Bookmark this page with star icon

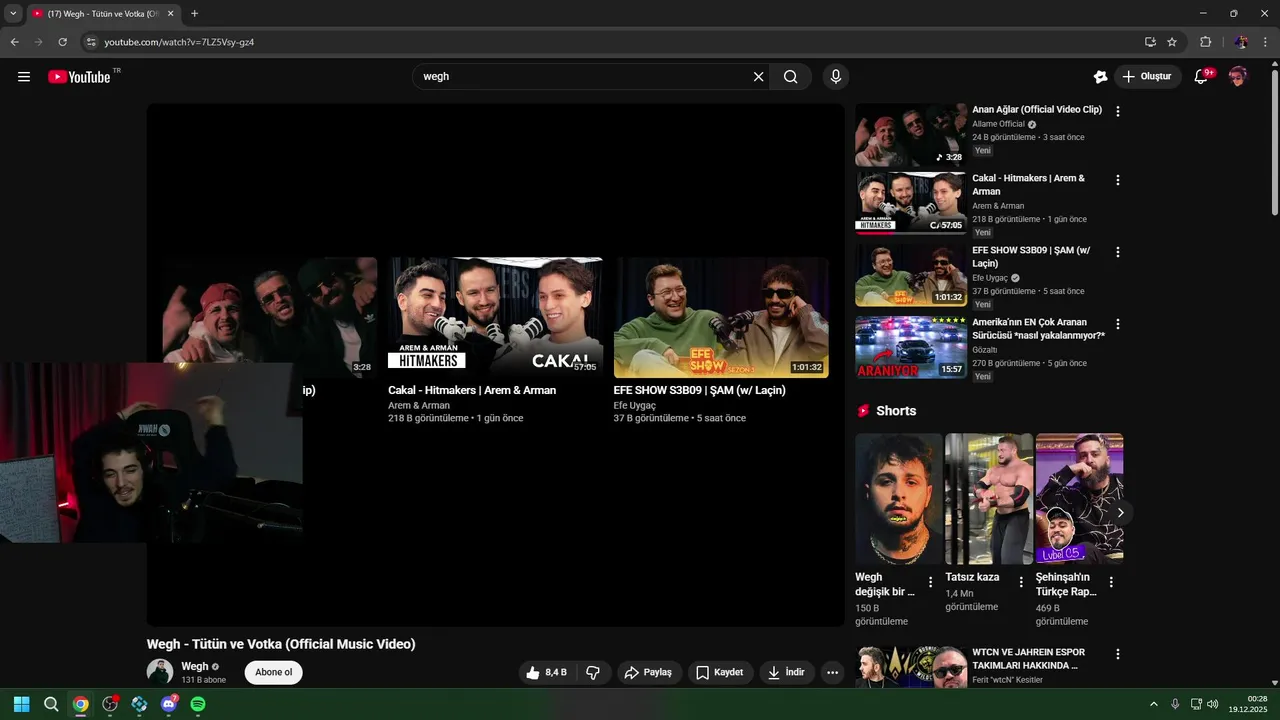pyautogui.click(x=1172, y=42)
